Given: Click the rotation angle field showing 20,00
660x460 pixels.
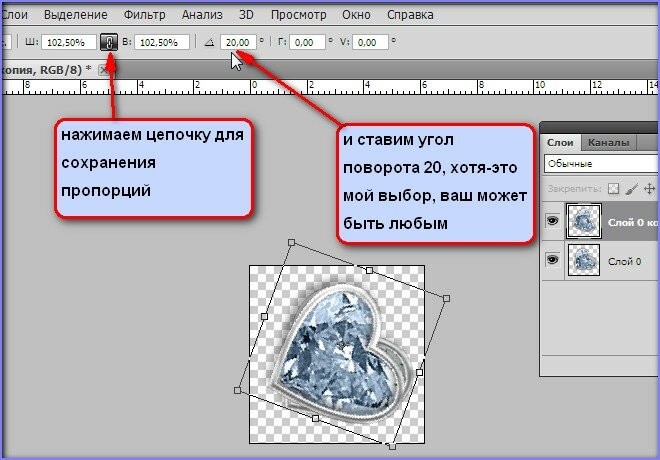Looking at the screenshot, I should [x=238, y=43].
